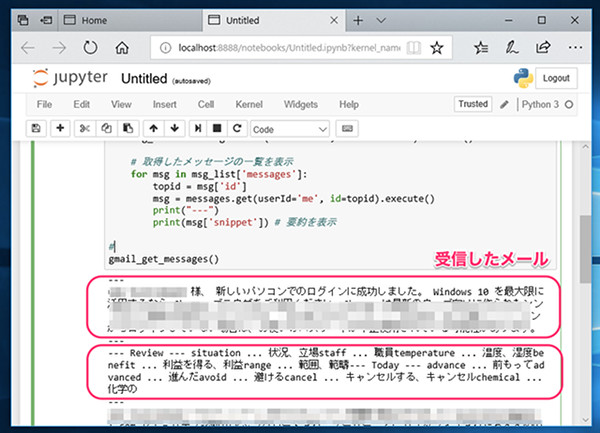Open reading view book icon
The image size is (600, 433).
[414, 48]
